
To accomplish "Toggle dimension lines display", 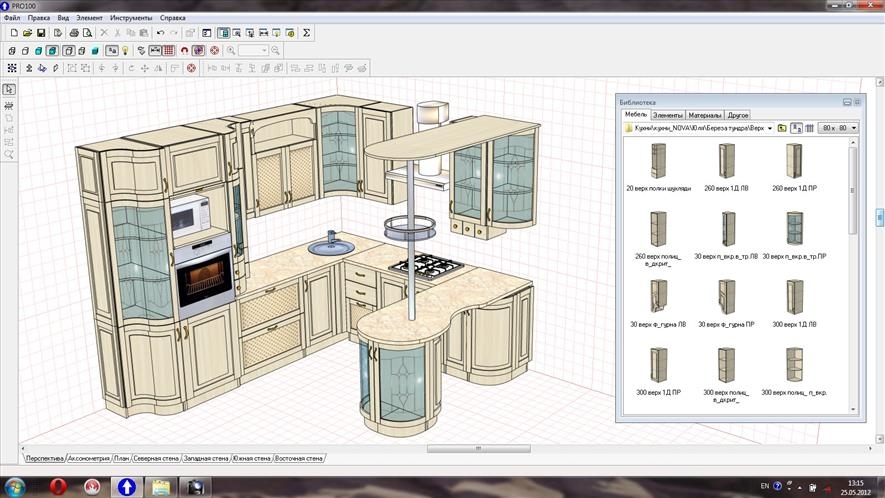I will [x=155, y=51].
